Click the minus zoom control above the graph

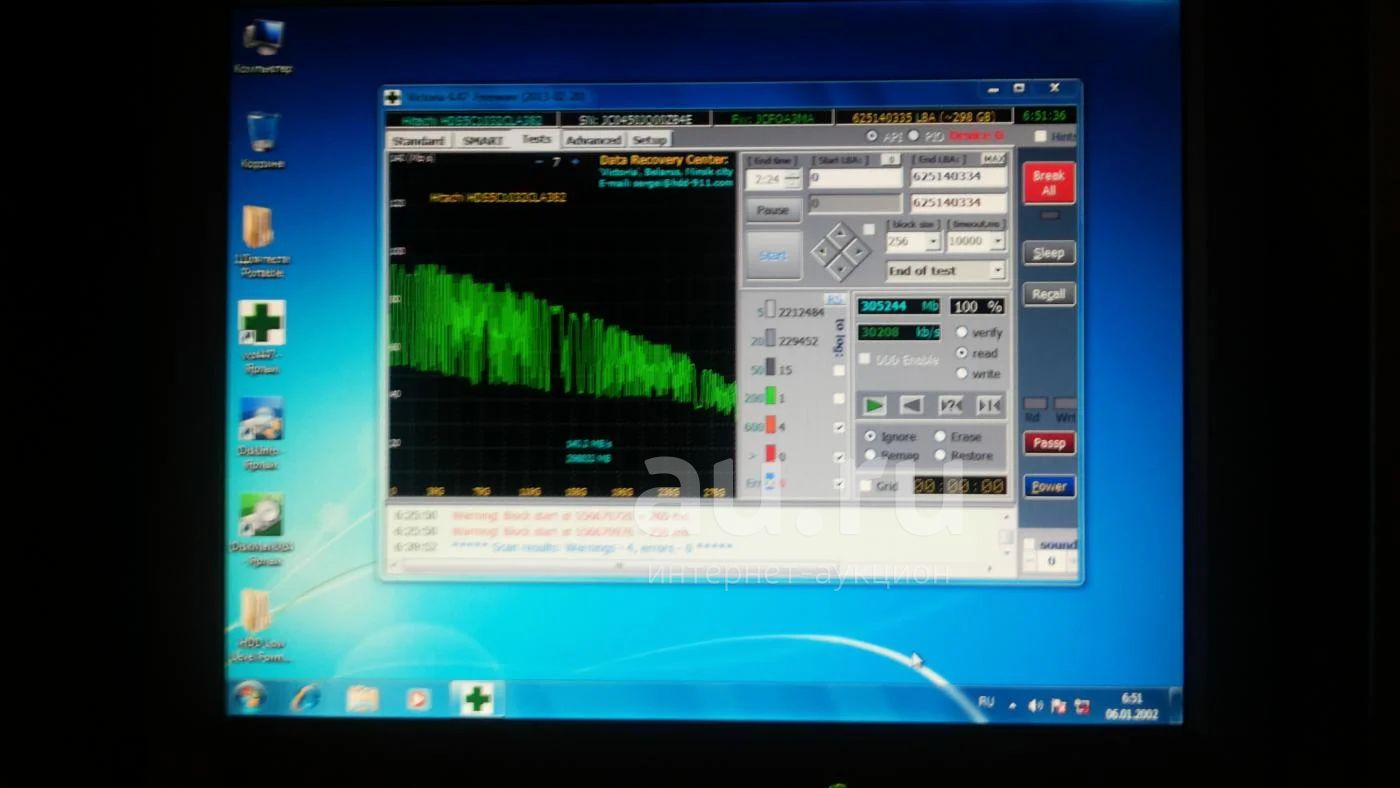539,161
